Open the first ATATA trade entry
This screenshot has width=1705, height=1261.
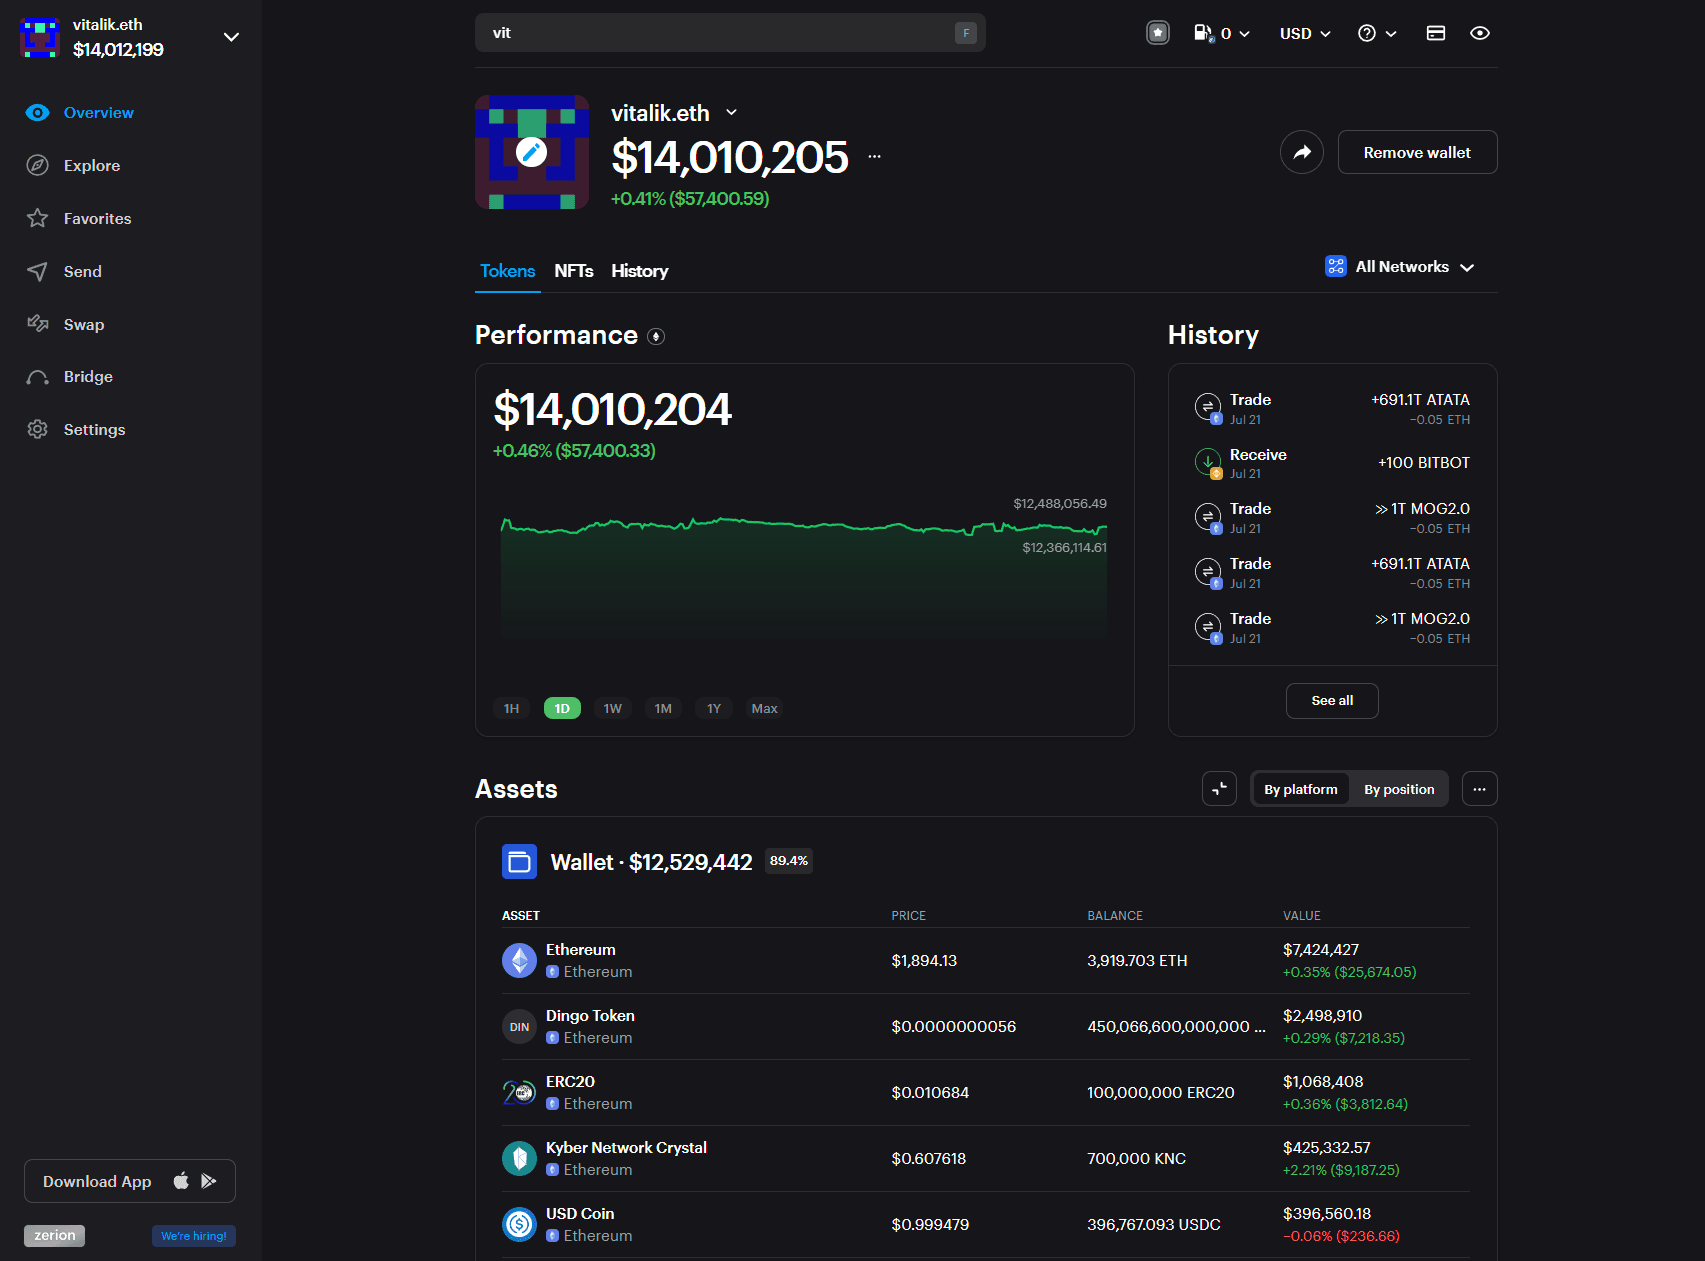pos(1332,408)
